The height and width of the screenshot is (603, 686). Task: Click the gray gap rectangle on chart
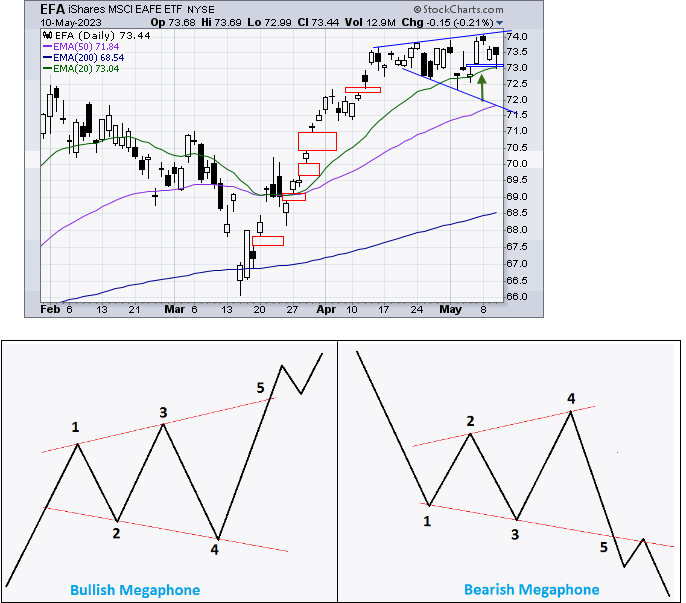pyautogui.click(x=308, y=169)
